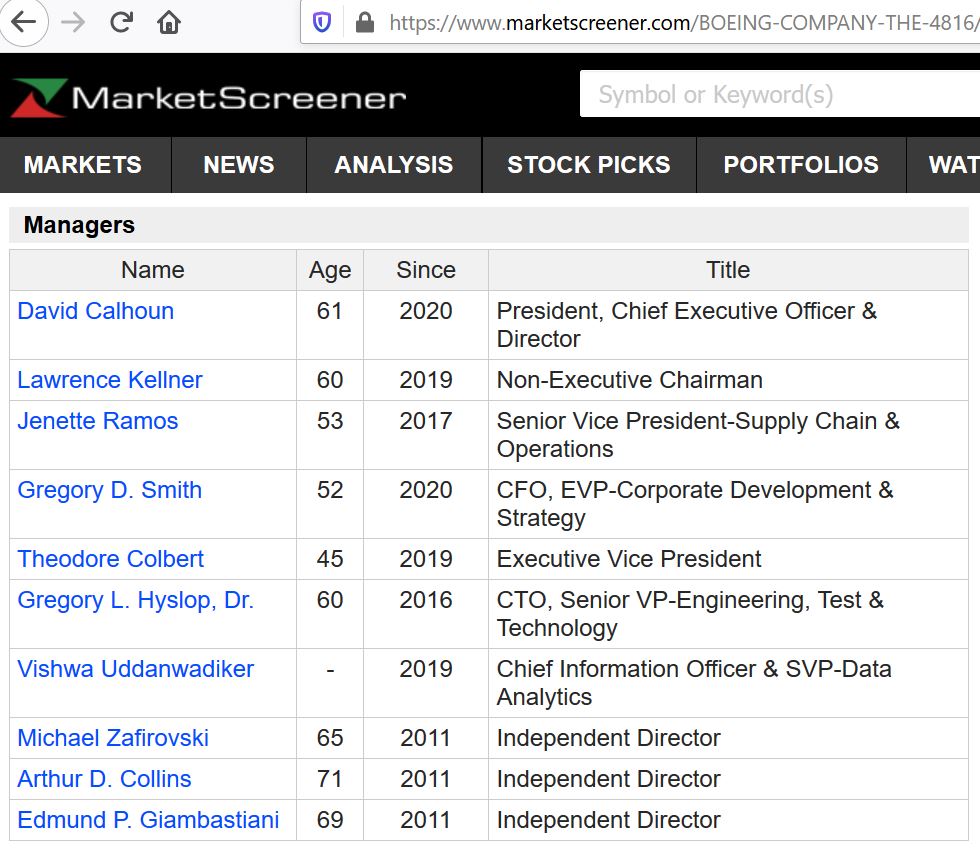Click the Symbol or Keyword search field

tap(780, 95)
